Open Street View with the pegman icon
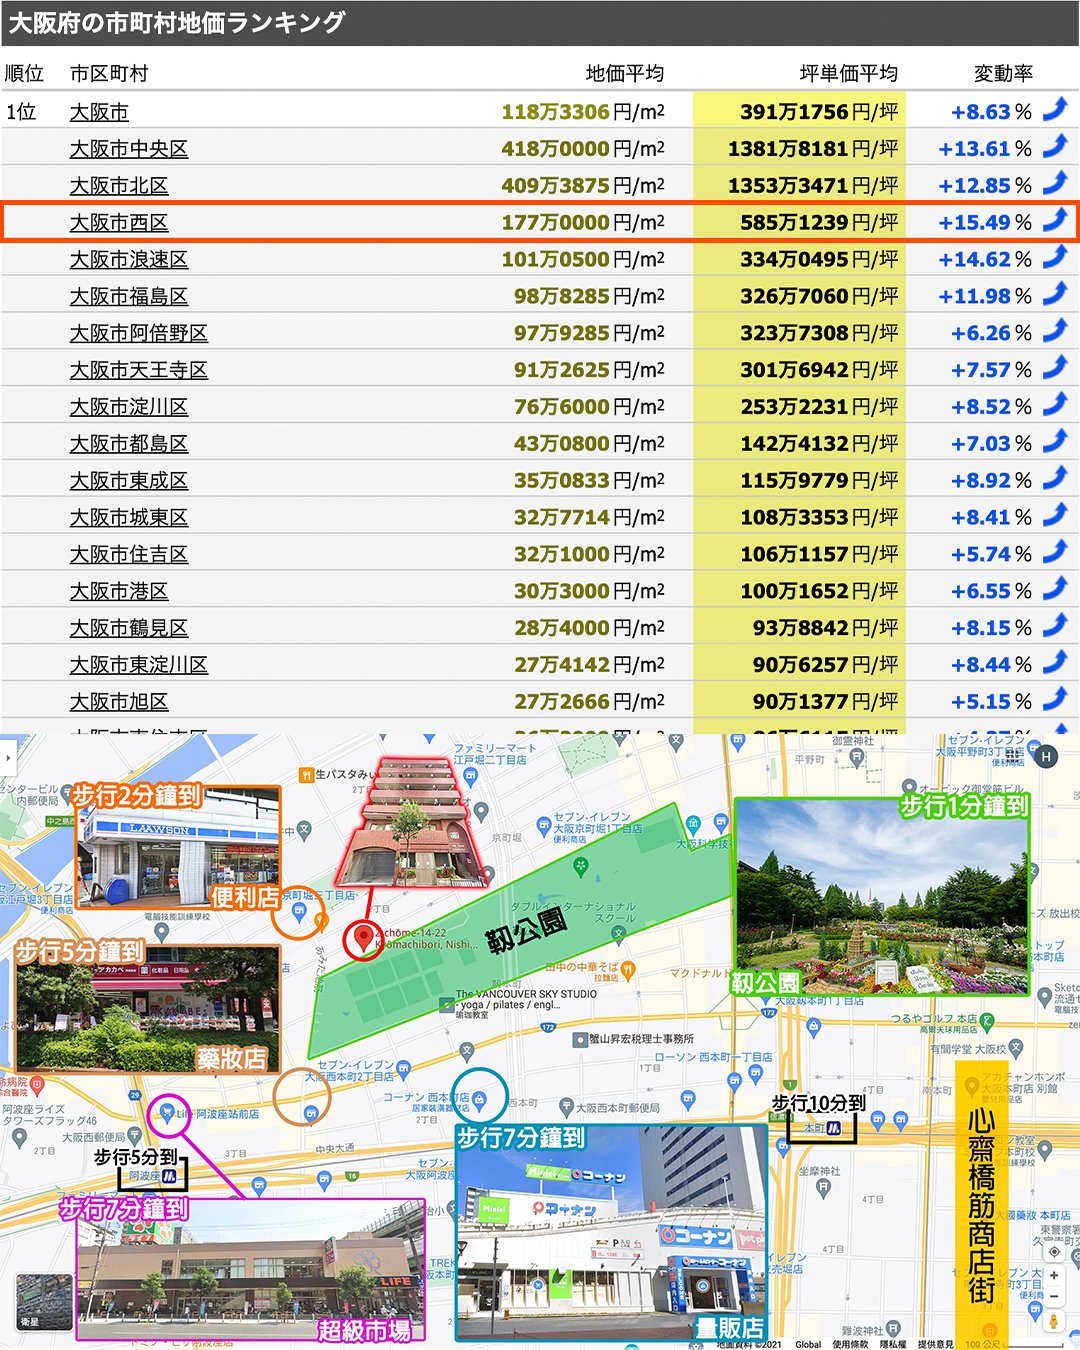 click(1053, 1321)
